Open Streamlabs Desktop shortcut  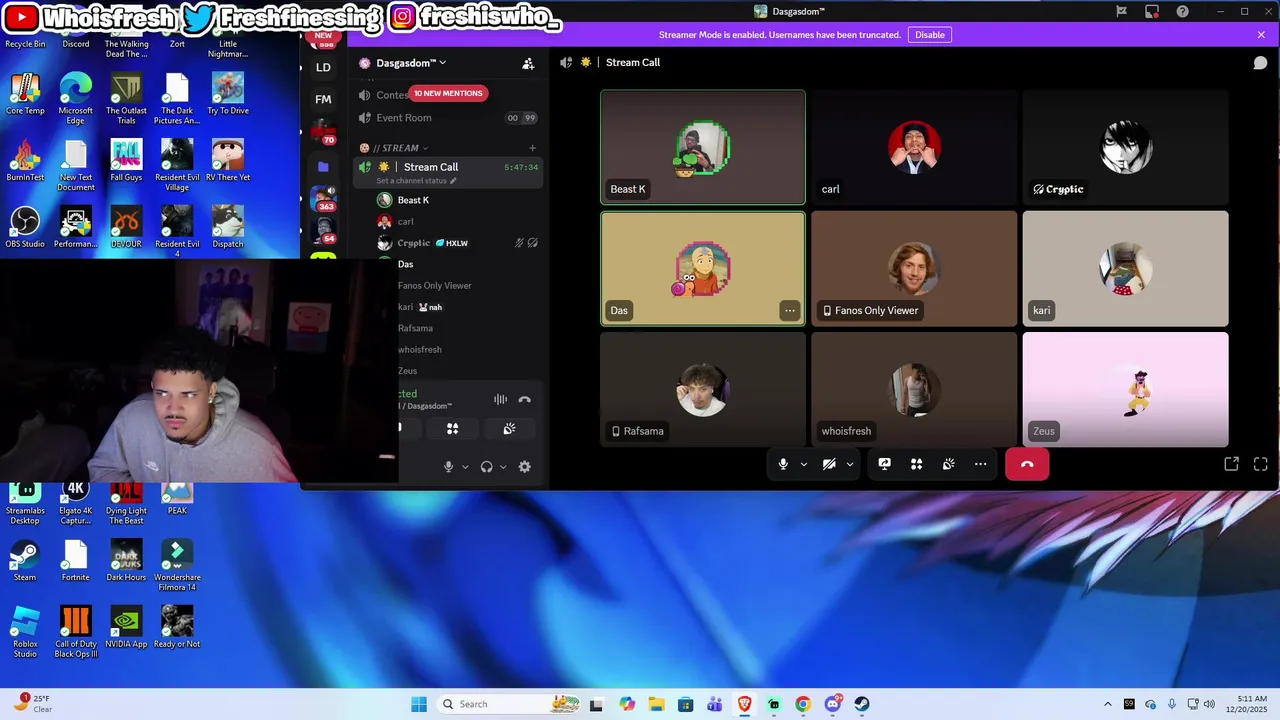[25, 502]
